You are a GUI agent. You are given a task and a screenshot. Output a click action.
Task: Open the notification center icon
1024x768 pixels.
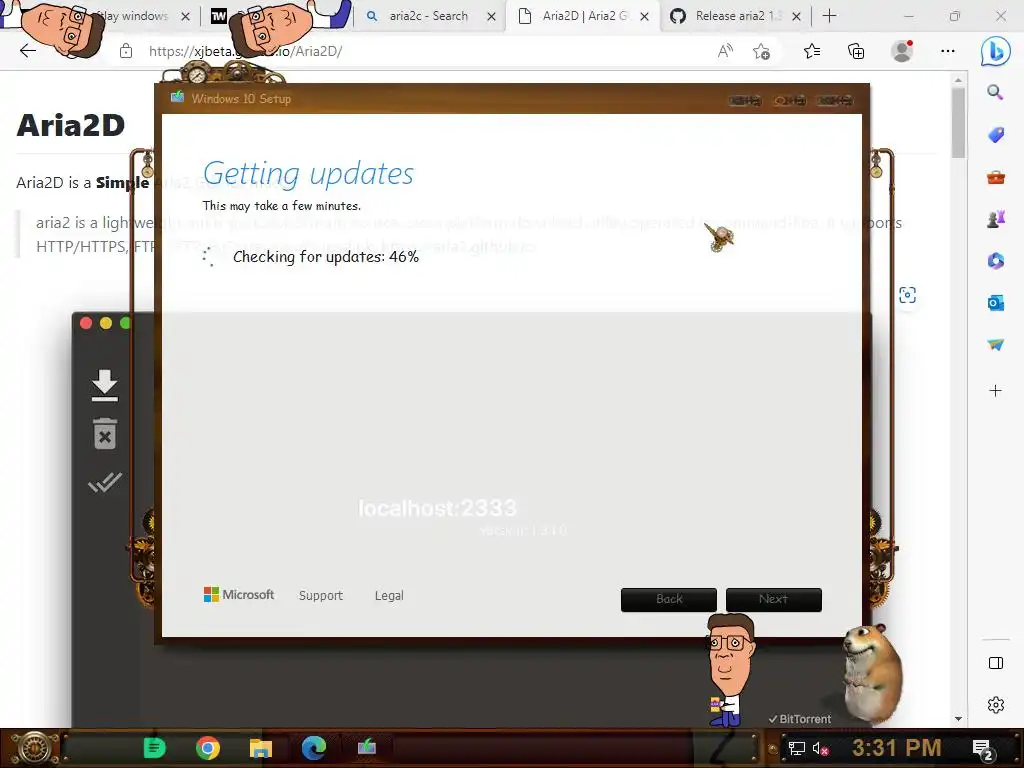tap(982, 749)
